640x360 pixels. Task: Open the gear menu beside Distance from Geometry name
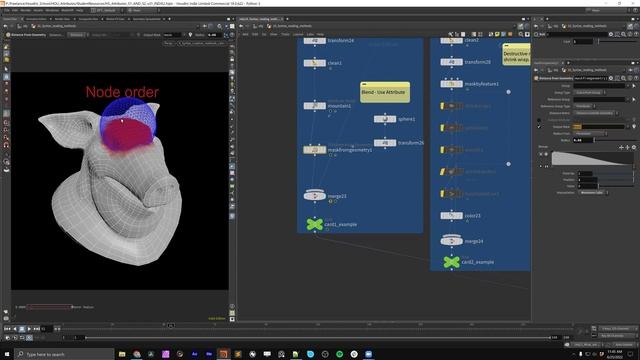611,78
